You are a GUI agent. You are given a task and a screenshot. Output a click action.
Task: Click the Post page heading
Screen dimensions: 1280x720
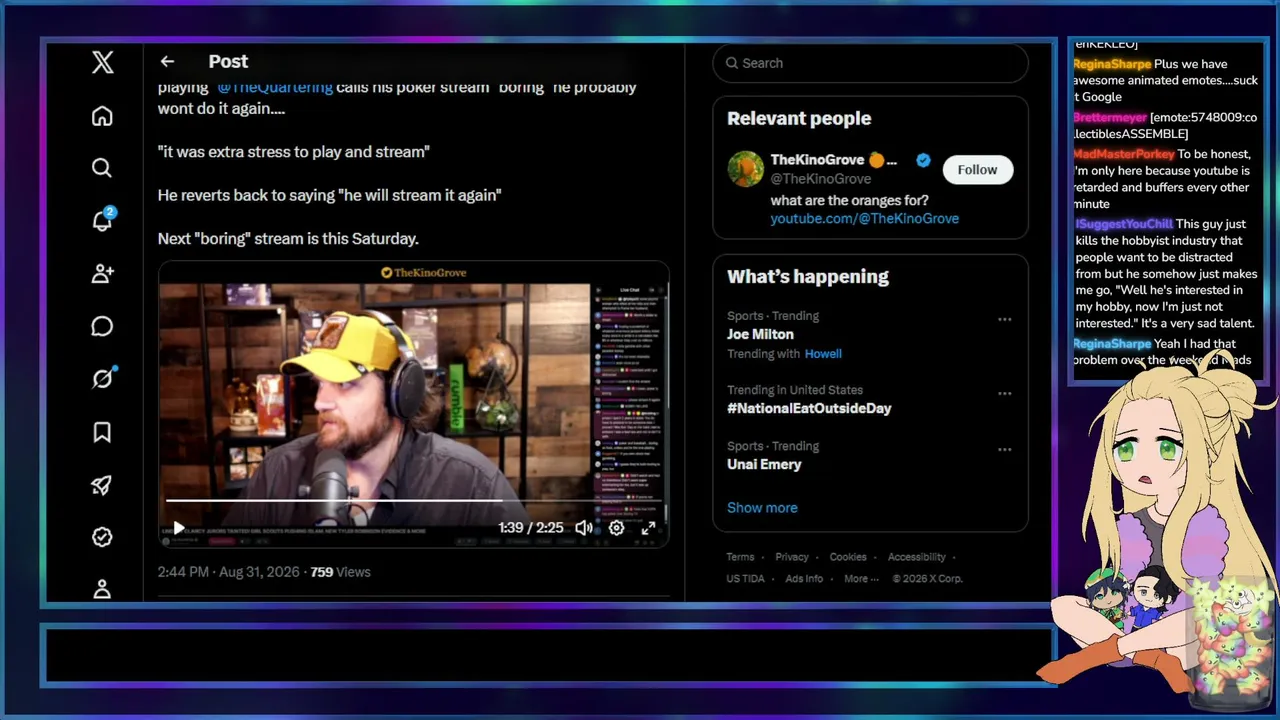click(x=228, y=62)
